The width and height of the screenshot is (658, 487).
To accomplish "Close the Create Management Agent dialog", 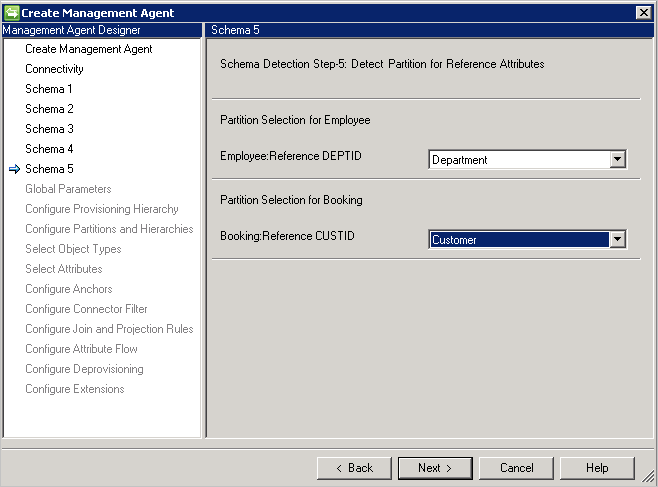I will click(643, 13).
